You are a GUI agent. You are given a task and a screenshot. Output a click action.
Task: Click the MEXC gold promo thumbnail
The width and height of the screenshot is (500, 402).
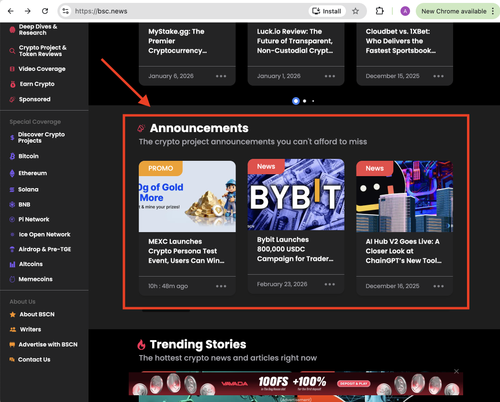click(187, 197)
